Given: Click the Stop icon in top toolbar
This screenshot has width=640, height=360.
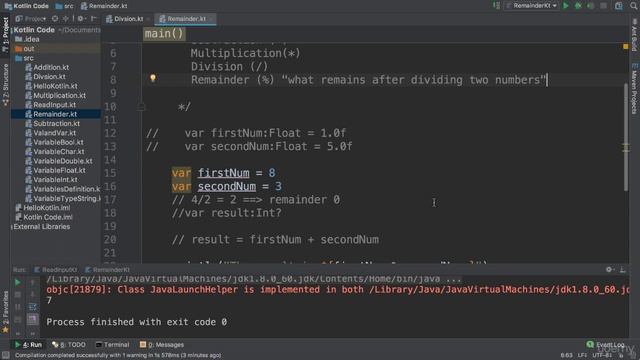Looking at the screenshot, I should [603, 6].
